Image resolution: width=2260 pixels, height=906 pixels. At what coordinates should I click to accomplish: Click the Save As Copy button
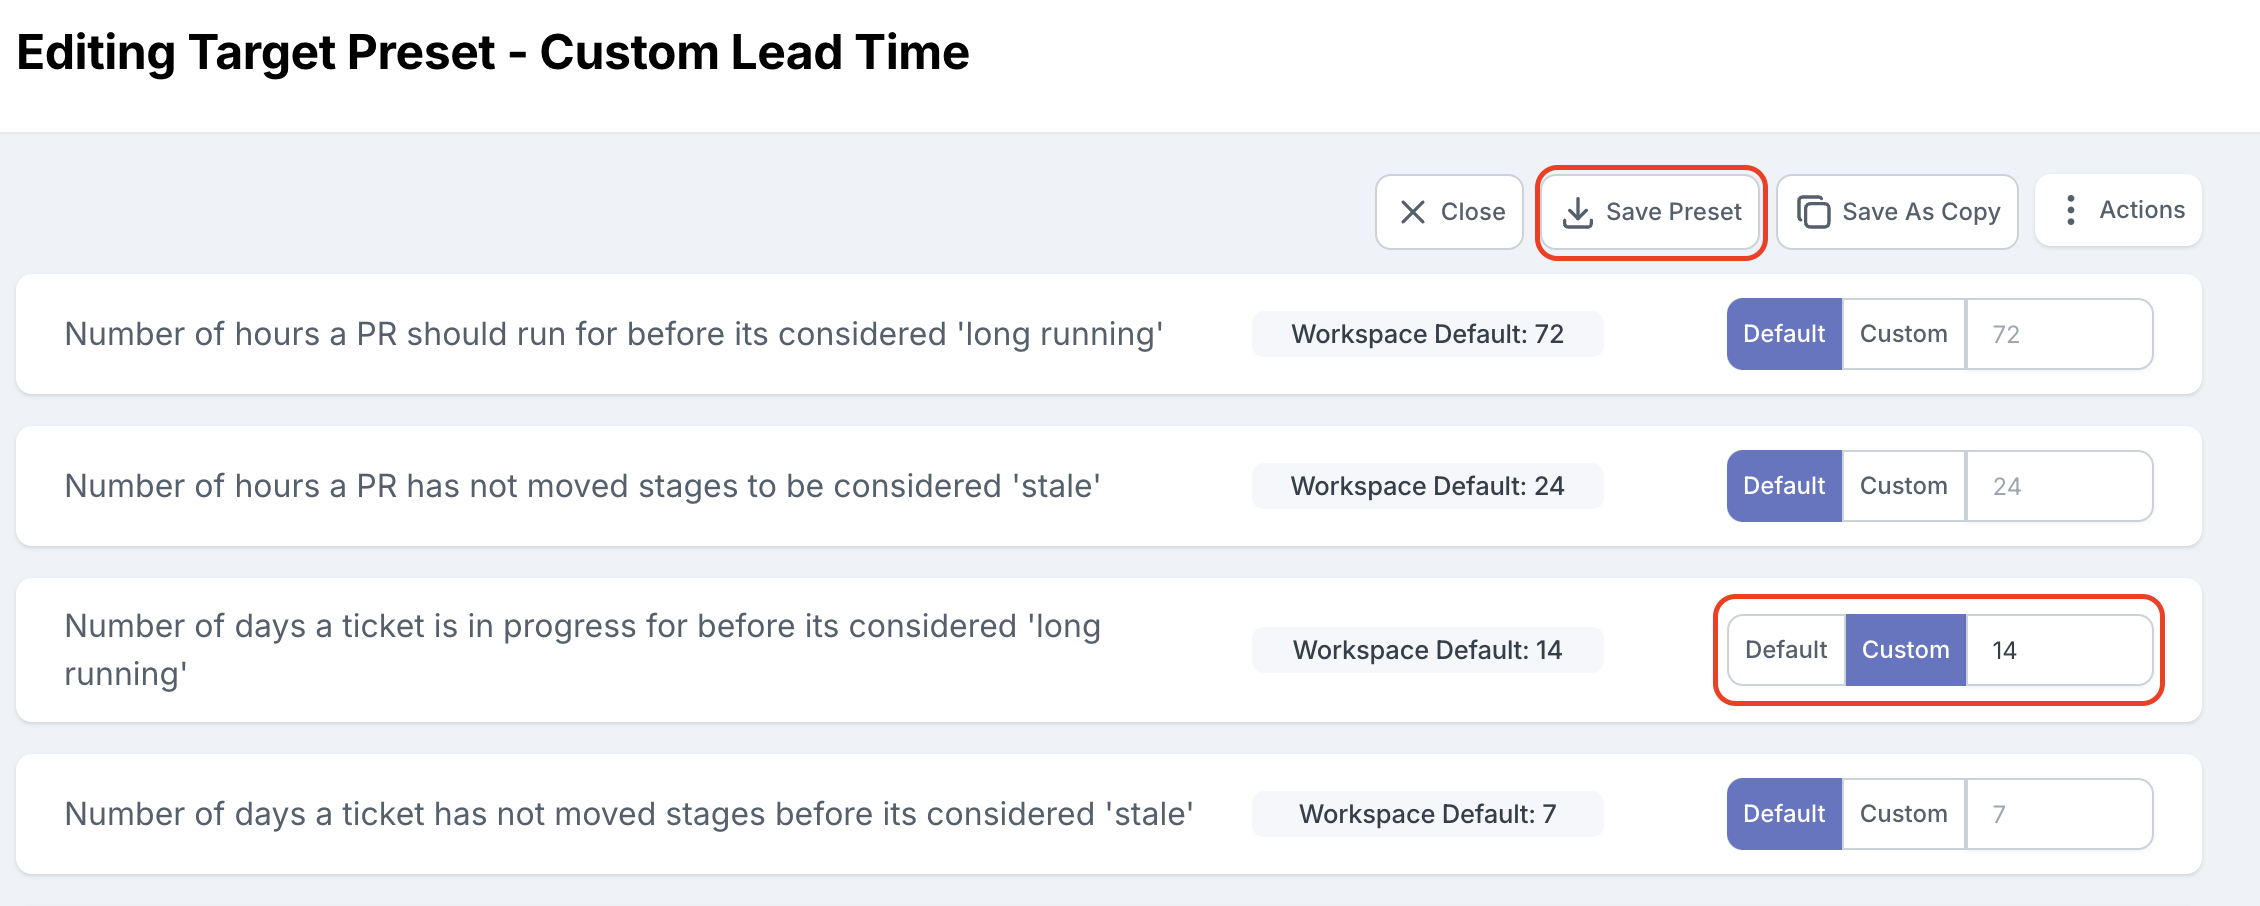click(1920, 212)
